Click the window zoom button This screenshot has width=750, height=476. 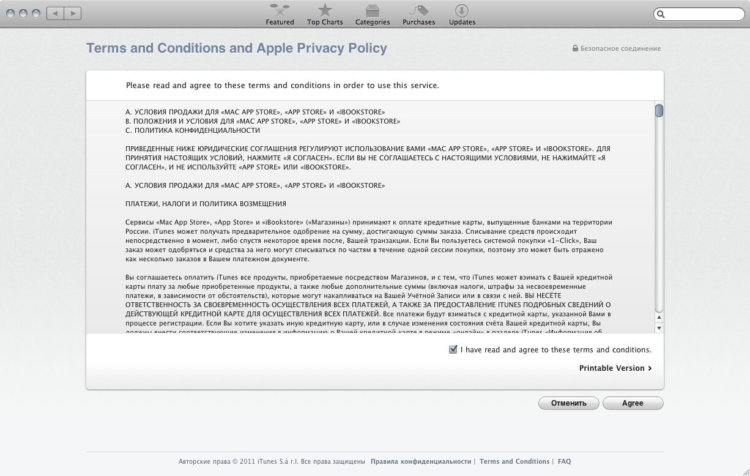36,13
